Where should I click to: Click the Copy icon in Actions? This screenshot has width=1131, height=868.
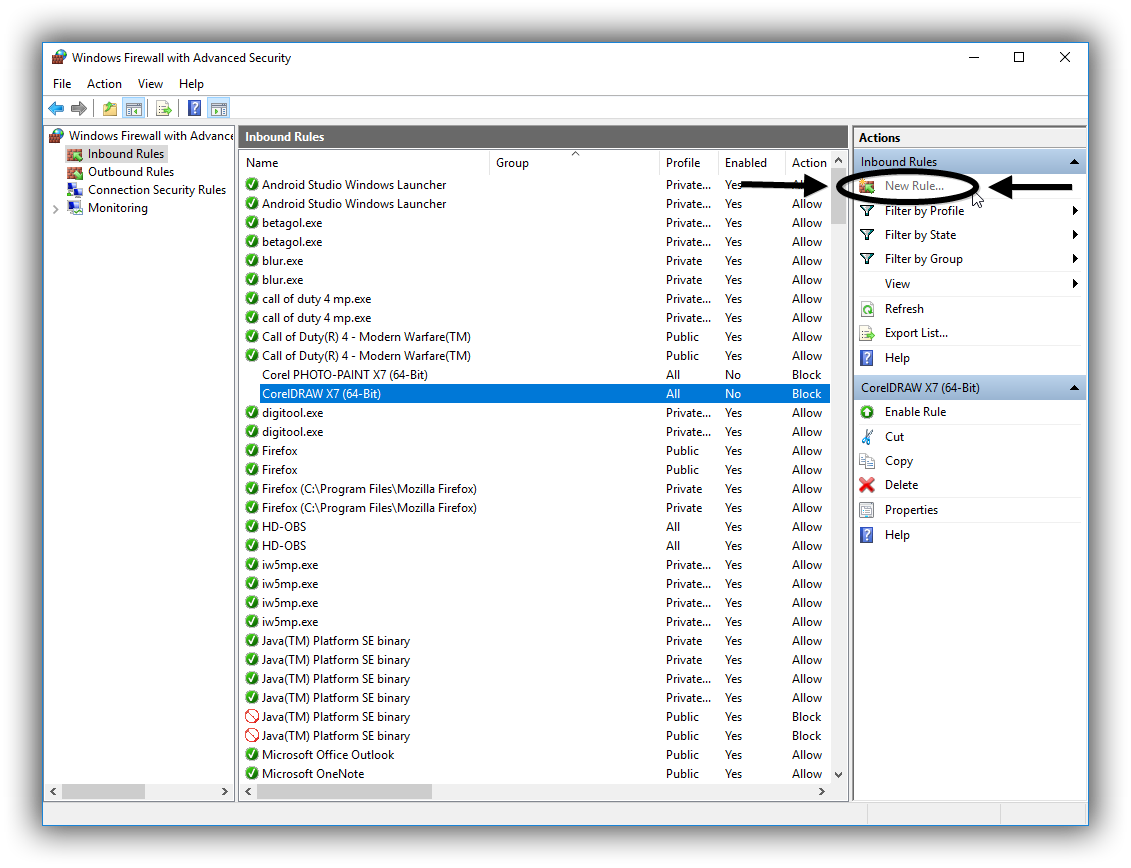pyautogui.click(x=868, y=461)
